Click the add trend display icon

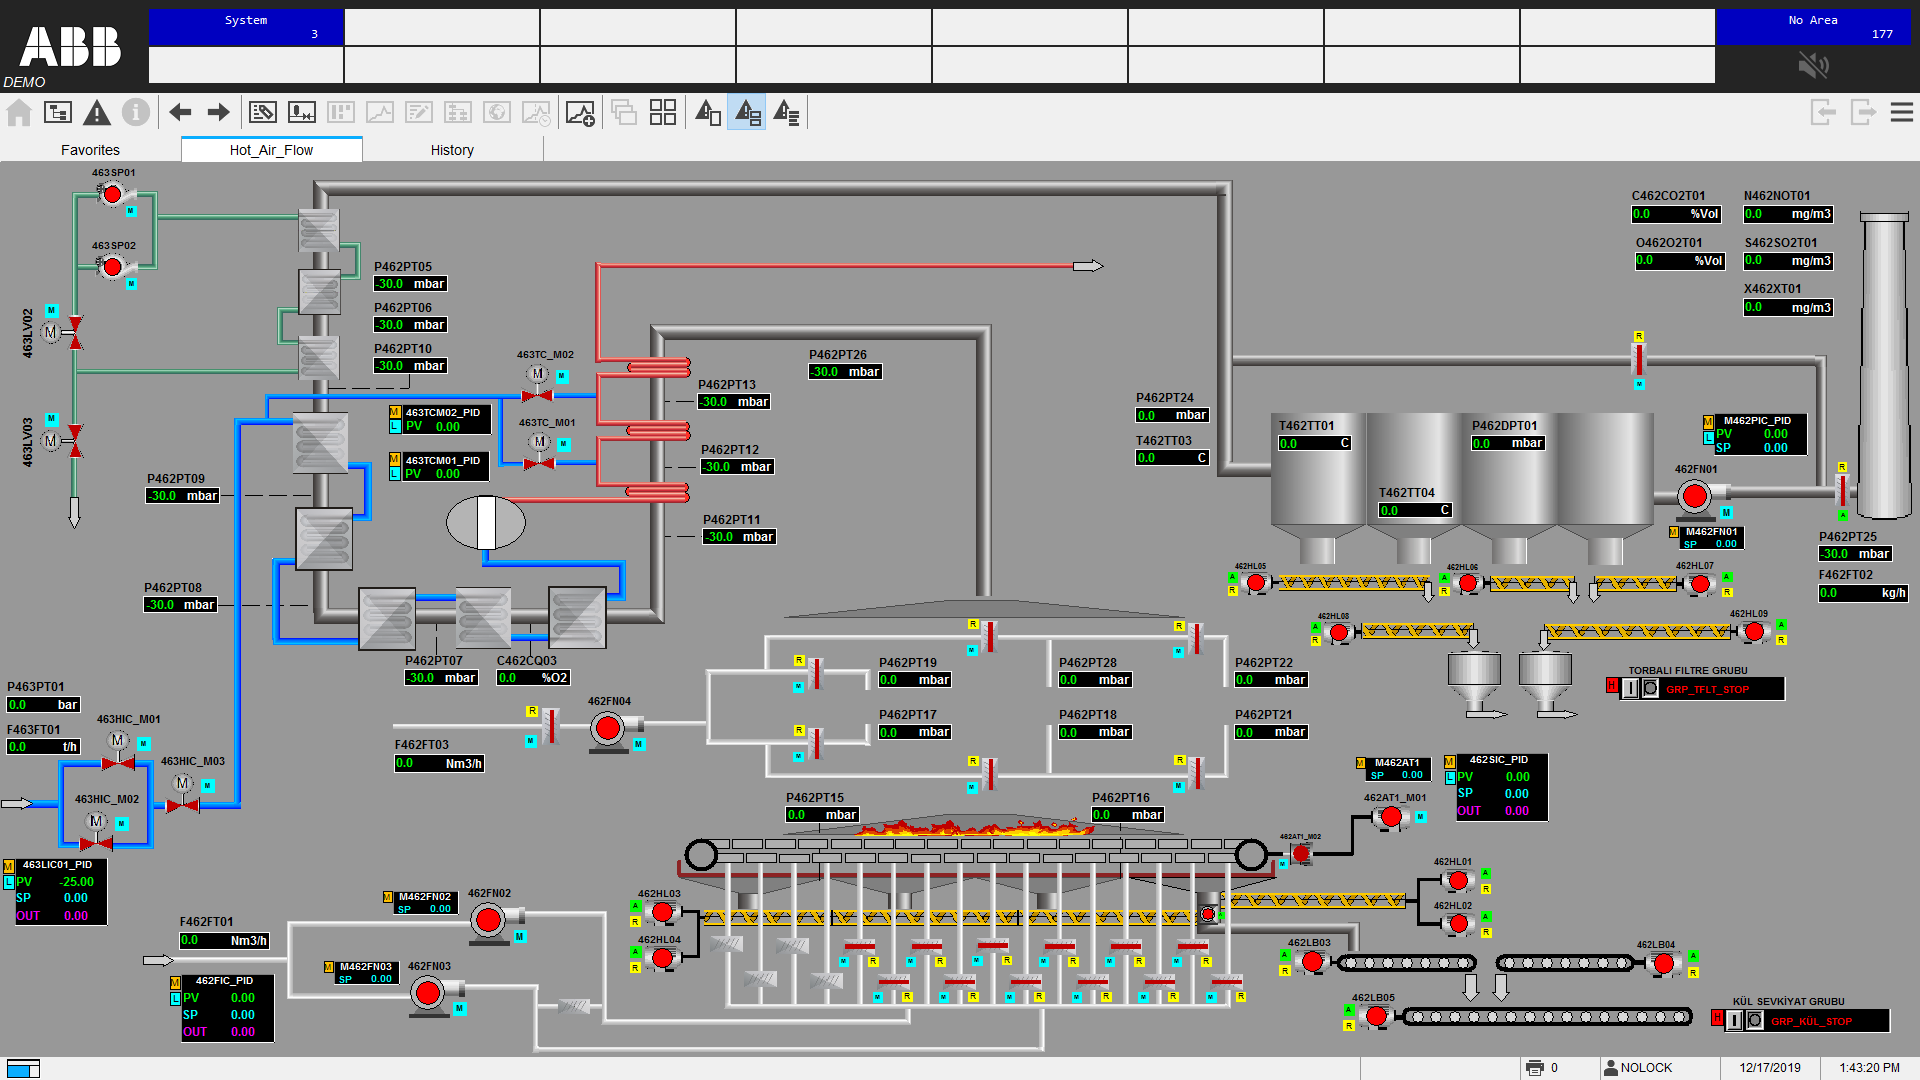(x=580, y=113)
